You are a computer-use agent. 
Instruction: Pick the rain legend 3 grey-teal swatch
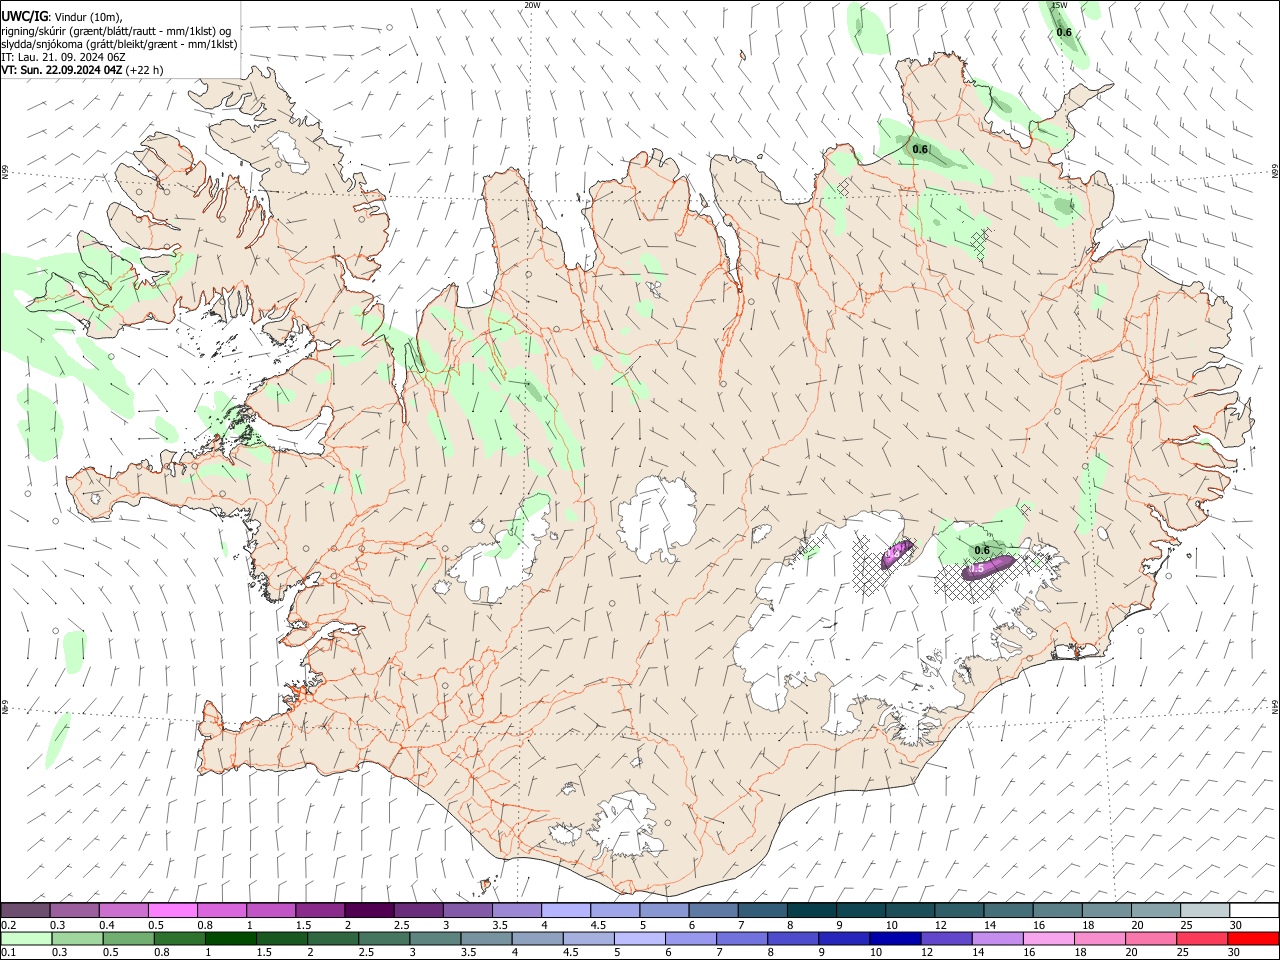[x=434, y=938]
